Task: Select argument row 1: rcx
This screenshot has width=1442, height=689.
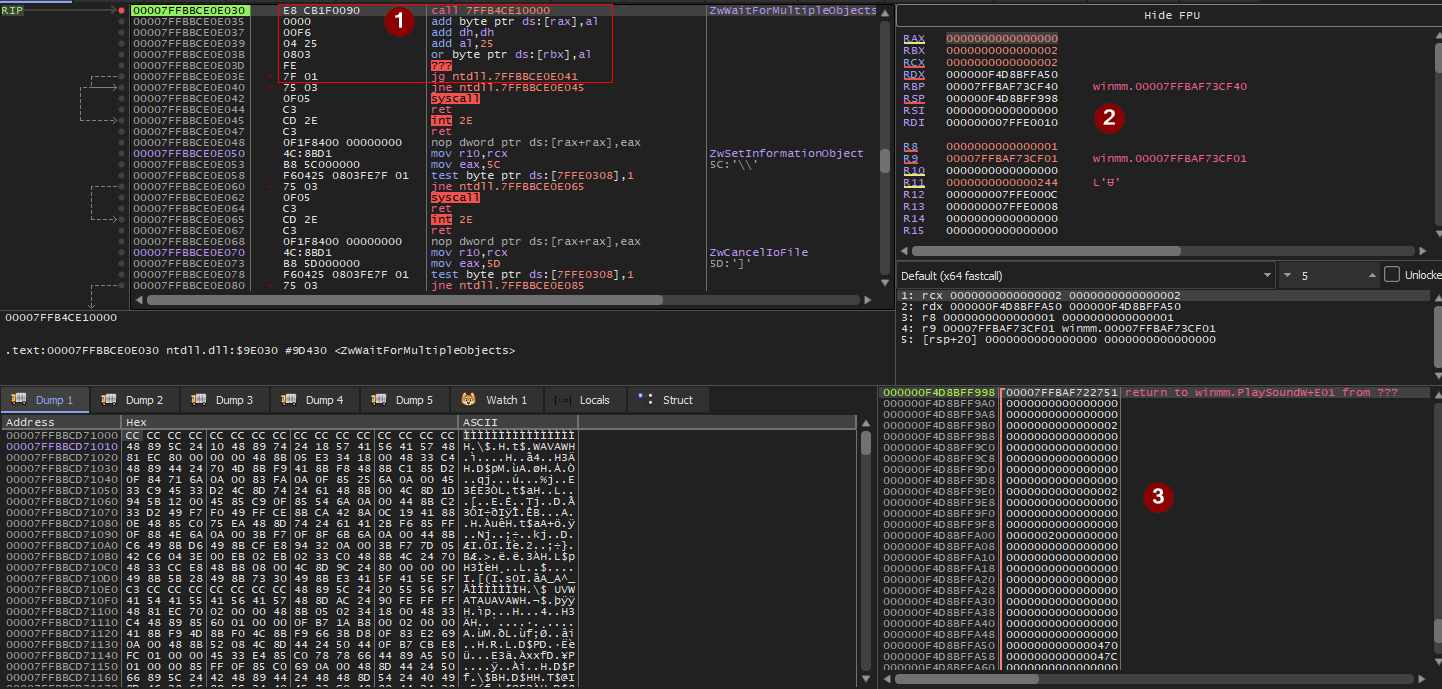Action: click(x=1165, y=296)
